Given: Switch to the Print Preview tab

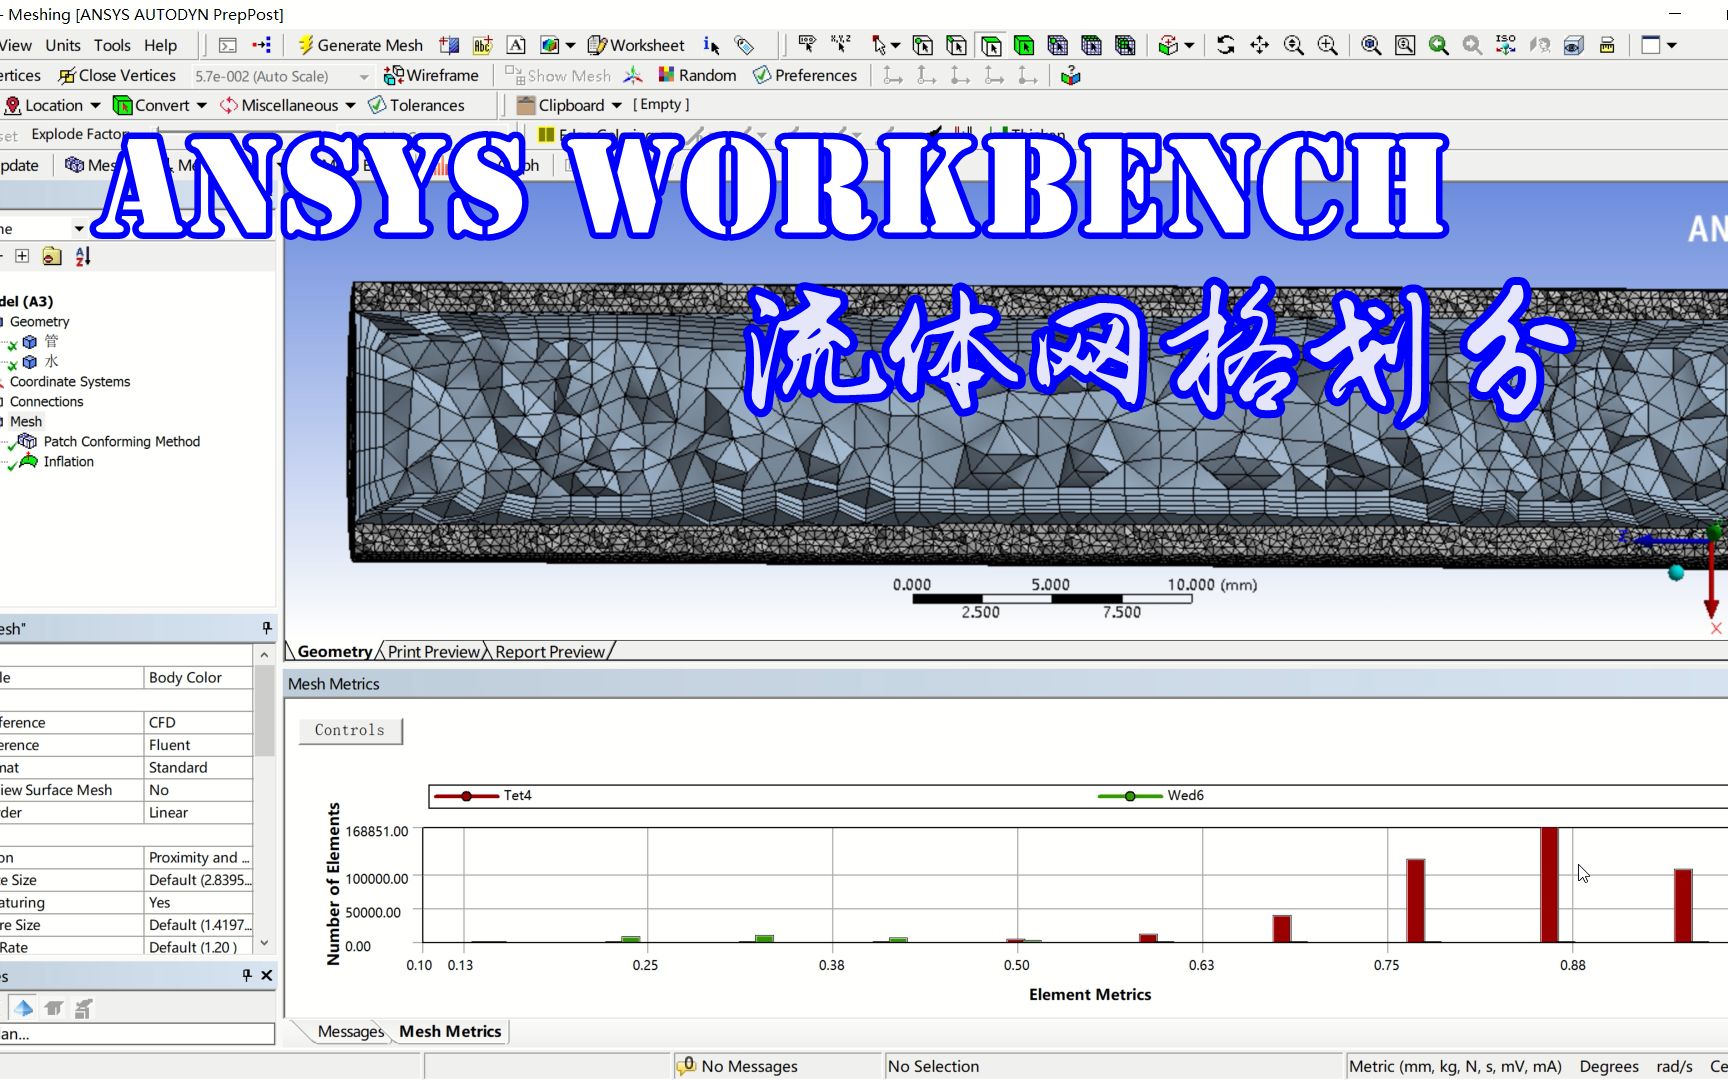Looking at the screenshot, I should pyautogui.click(x=433, y=651).
